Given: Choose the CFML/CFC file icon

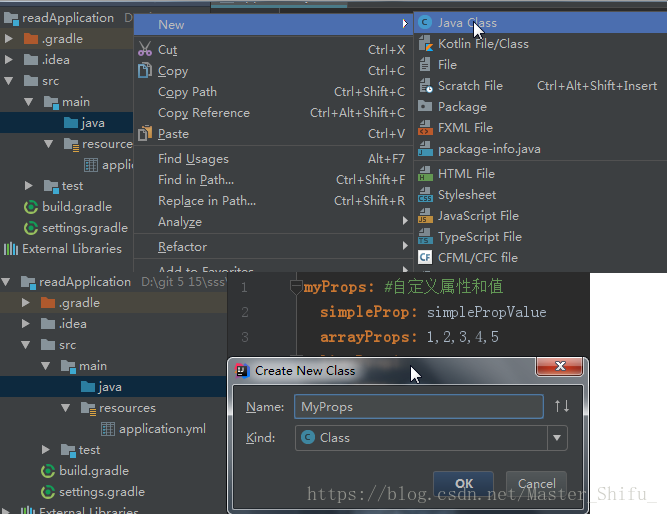Looking at the screenshot, I should point(425,258).
